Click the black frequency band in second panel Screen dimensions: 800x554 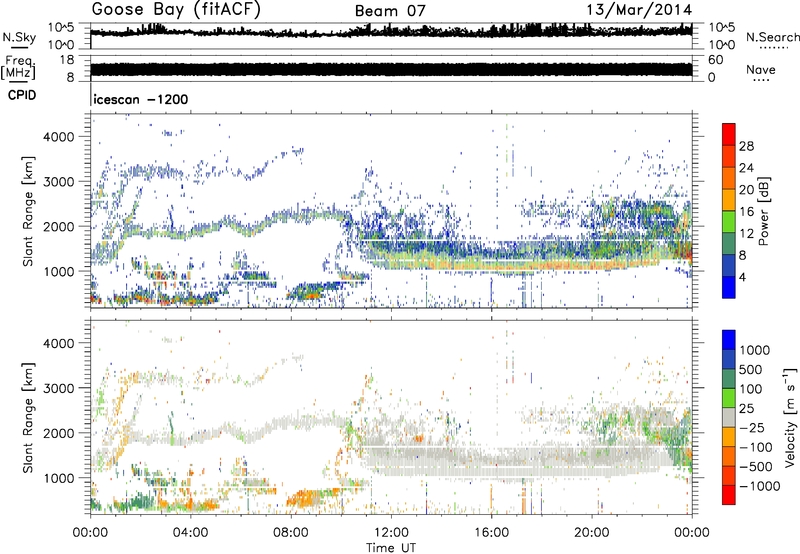tap(391, 69)
